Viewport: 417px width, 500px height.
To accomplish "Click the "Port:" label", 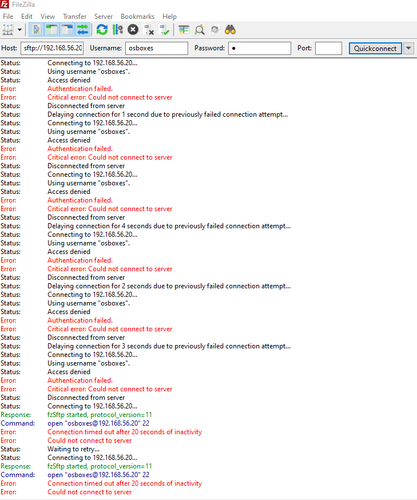I will pos(304,48).
